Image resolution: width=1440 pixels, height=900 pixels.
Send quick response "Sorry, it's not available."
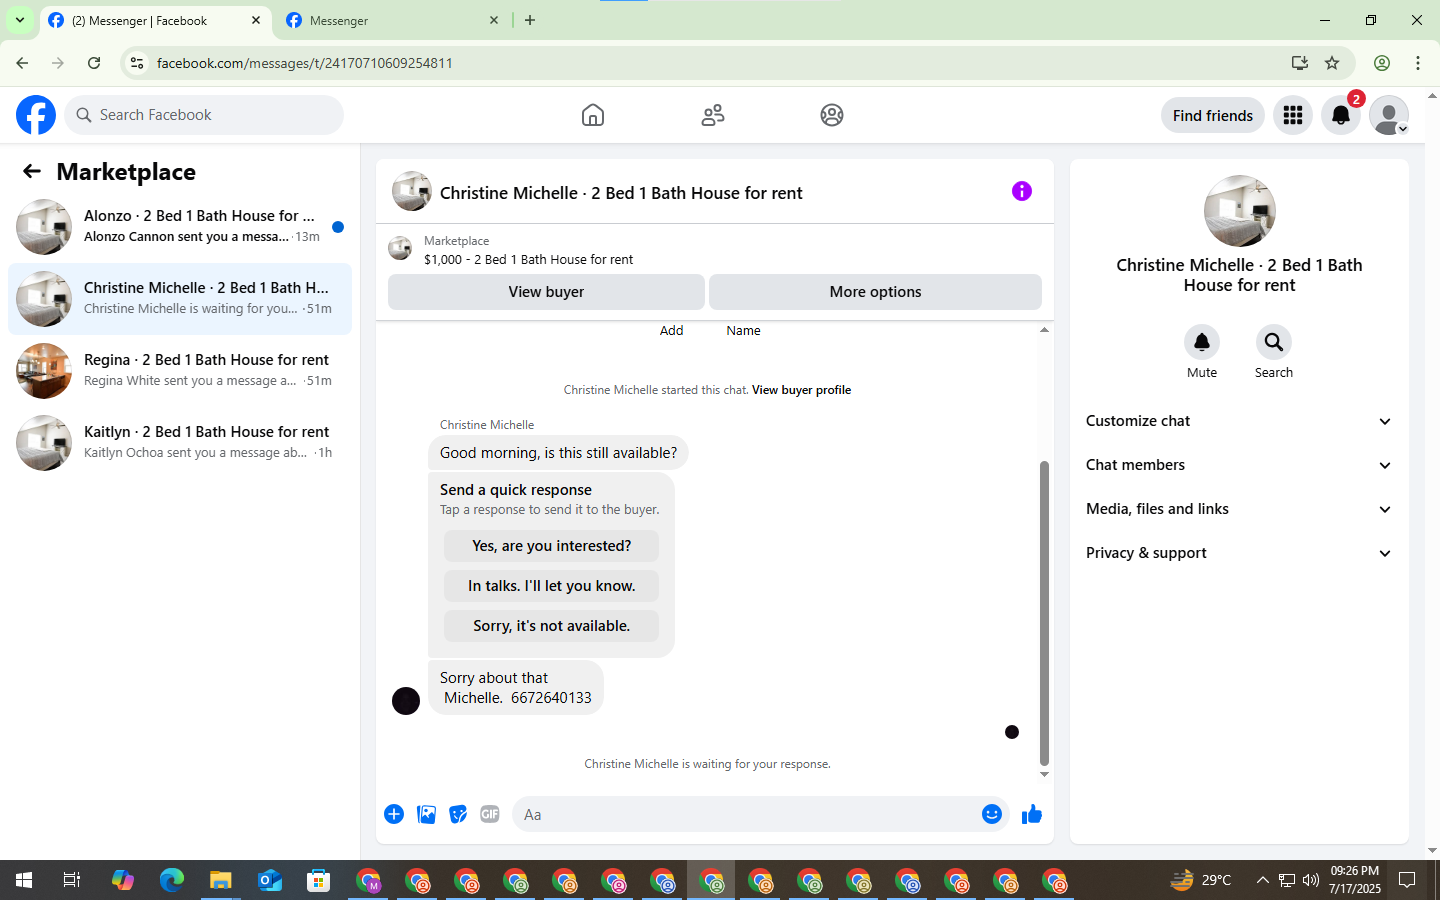[x=551, y=626]
